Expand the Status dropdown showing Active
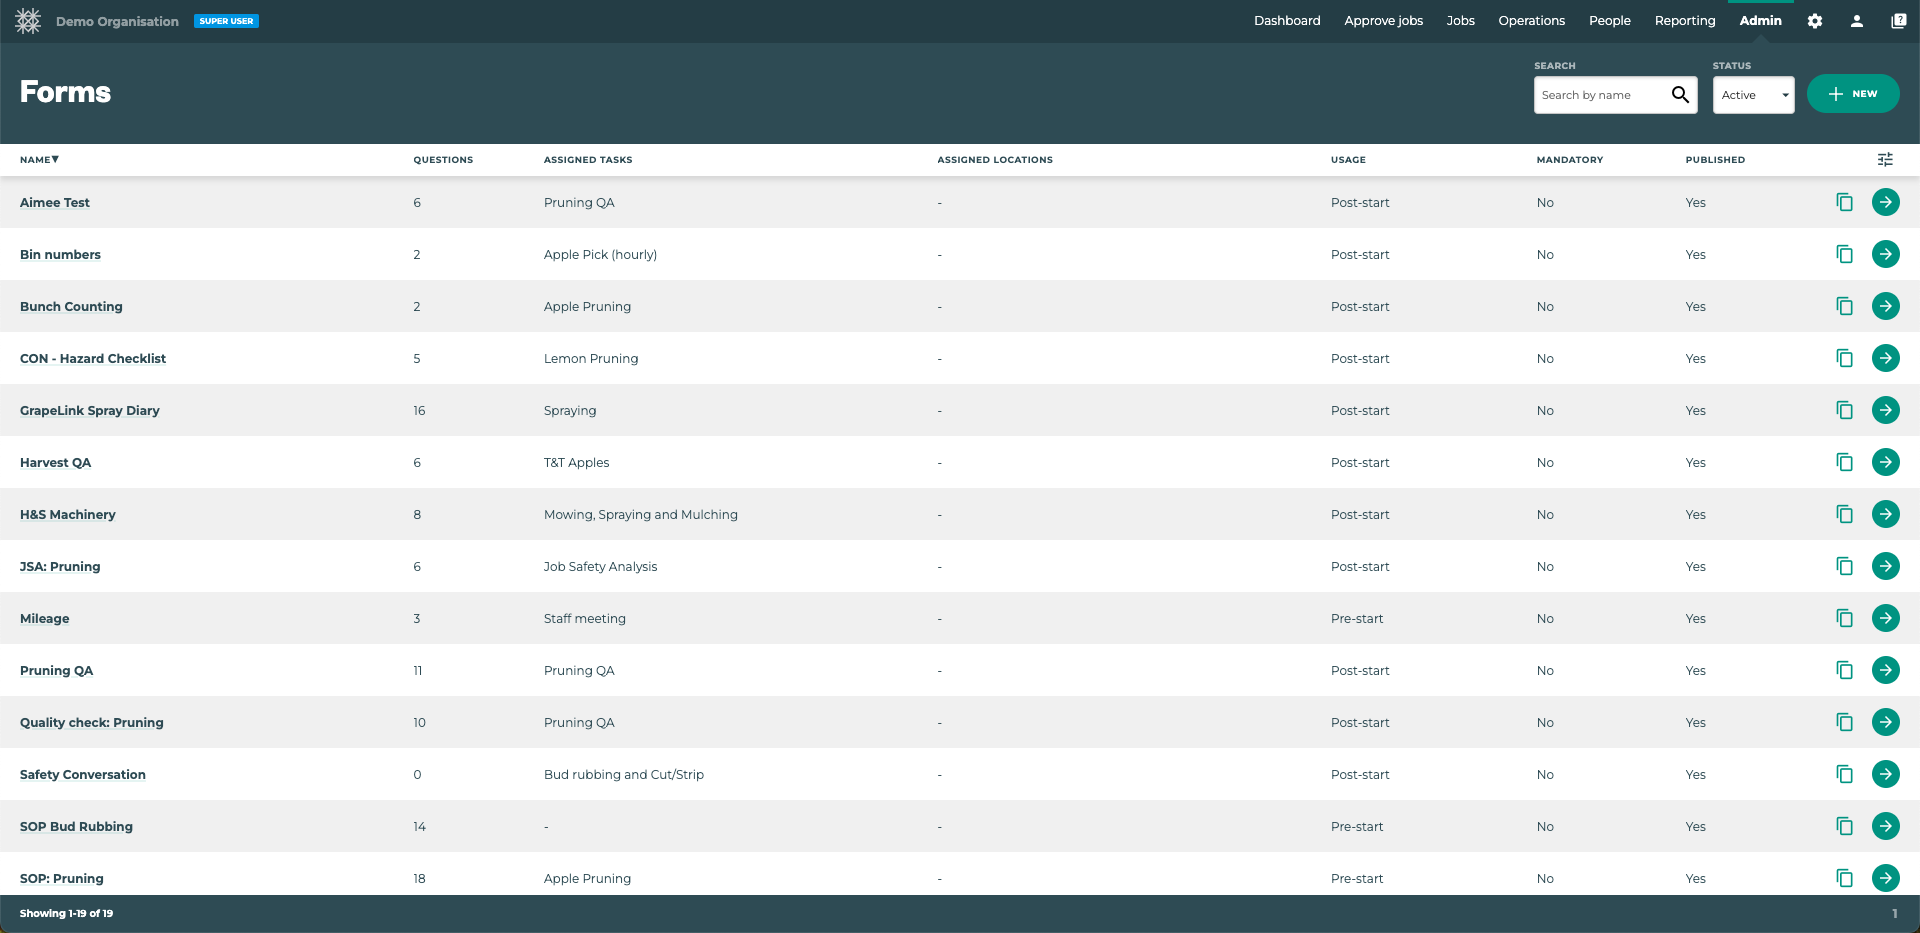Image resolution: width=1920 pixels, height=933 pixels. pyautogui.click(x=1753, y=95)
